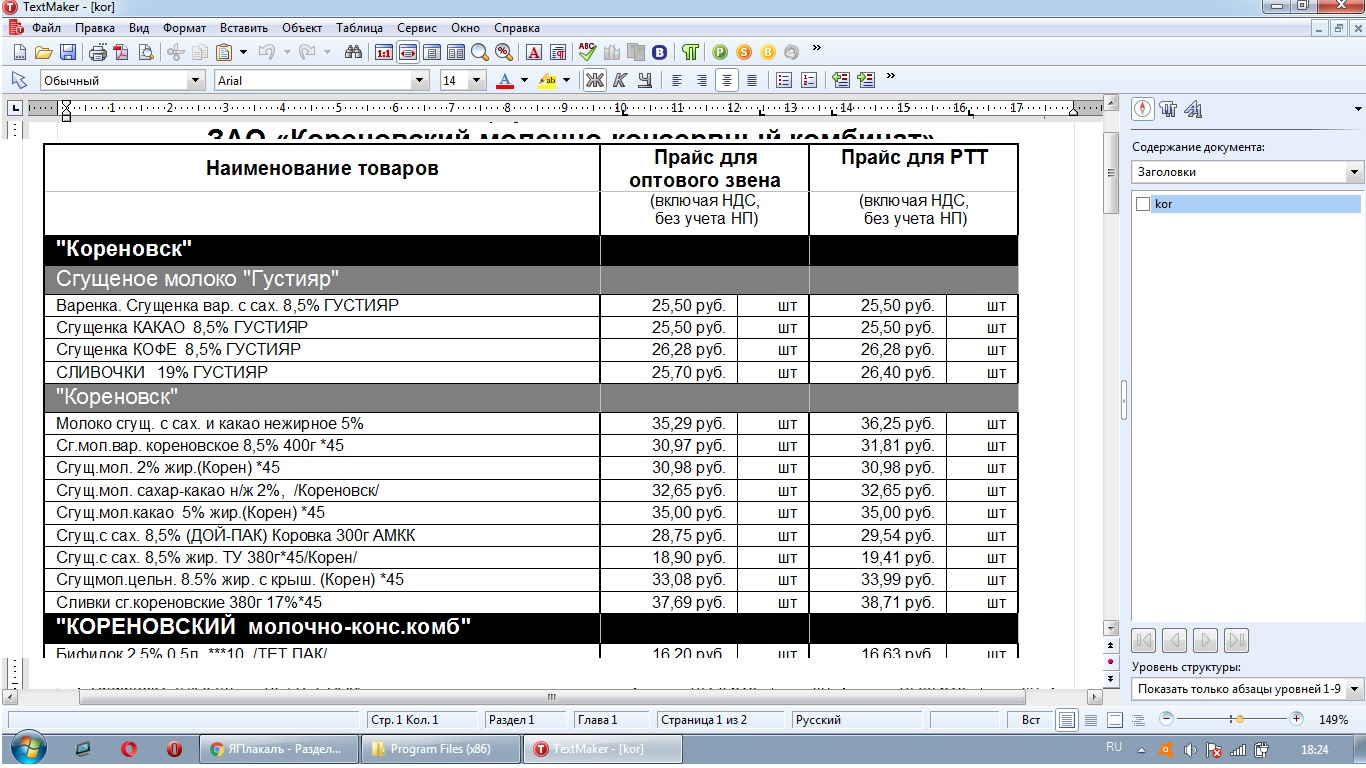Open the Arial font name dropdown

[420, 80]
